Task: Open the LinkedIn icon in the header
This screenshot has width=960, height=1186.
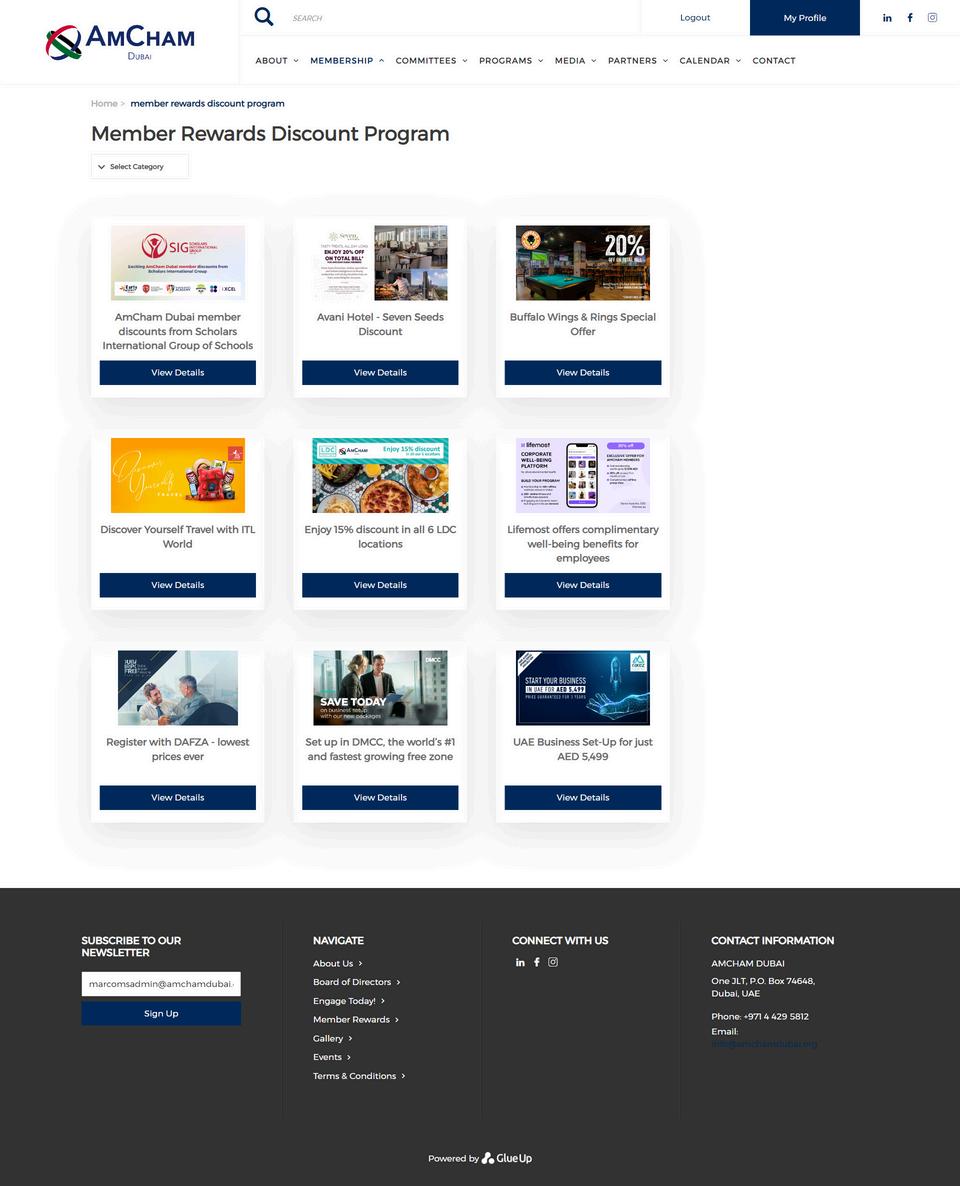Action: 887,17
